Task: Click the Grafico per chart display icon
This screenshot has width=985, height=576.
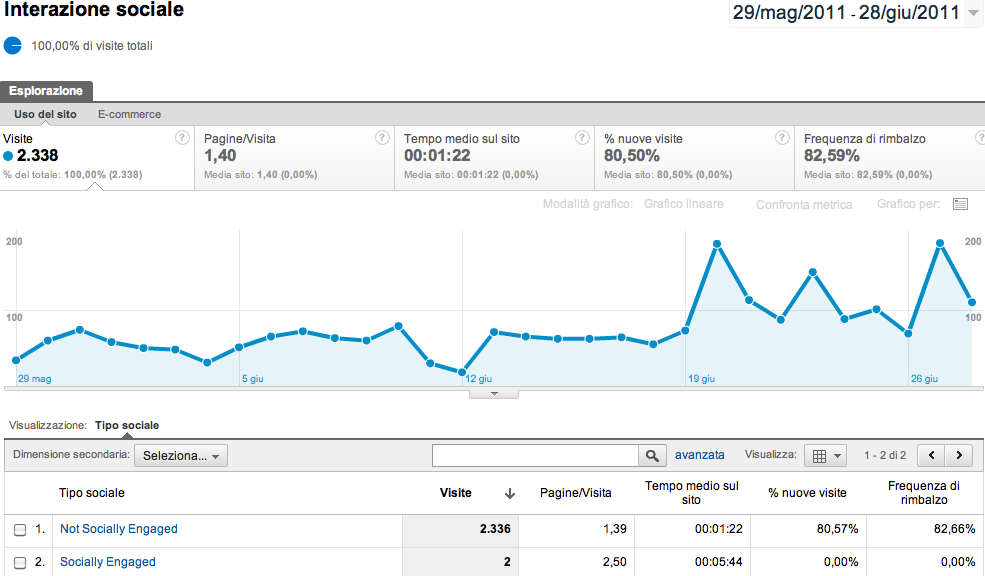Action: coord(960,204)
